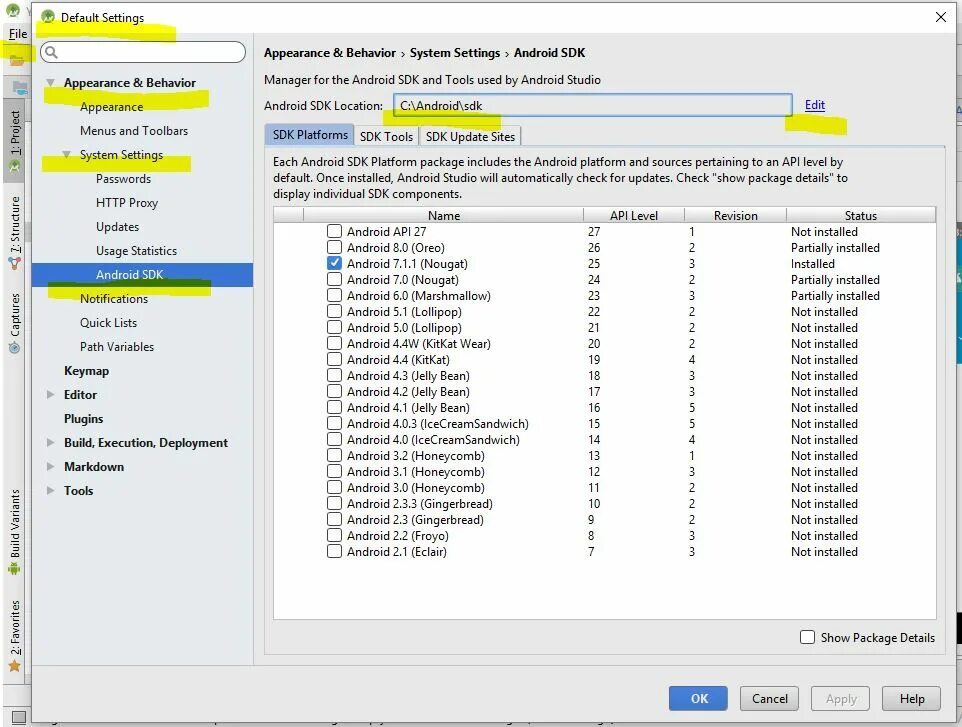Click the settings search field
The height and width of the screenshot is (727, 962).
coord(143,52)
